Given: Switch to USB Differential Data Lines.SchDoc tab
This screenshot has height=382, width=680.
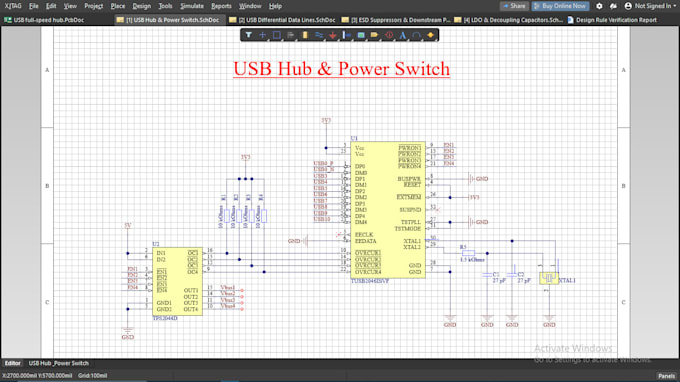Looking at the screenshot, I should [x=282, y=20].
